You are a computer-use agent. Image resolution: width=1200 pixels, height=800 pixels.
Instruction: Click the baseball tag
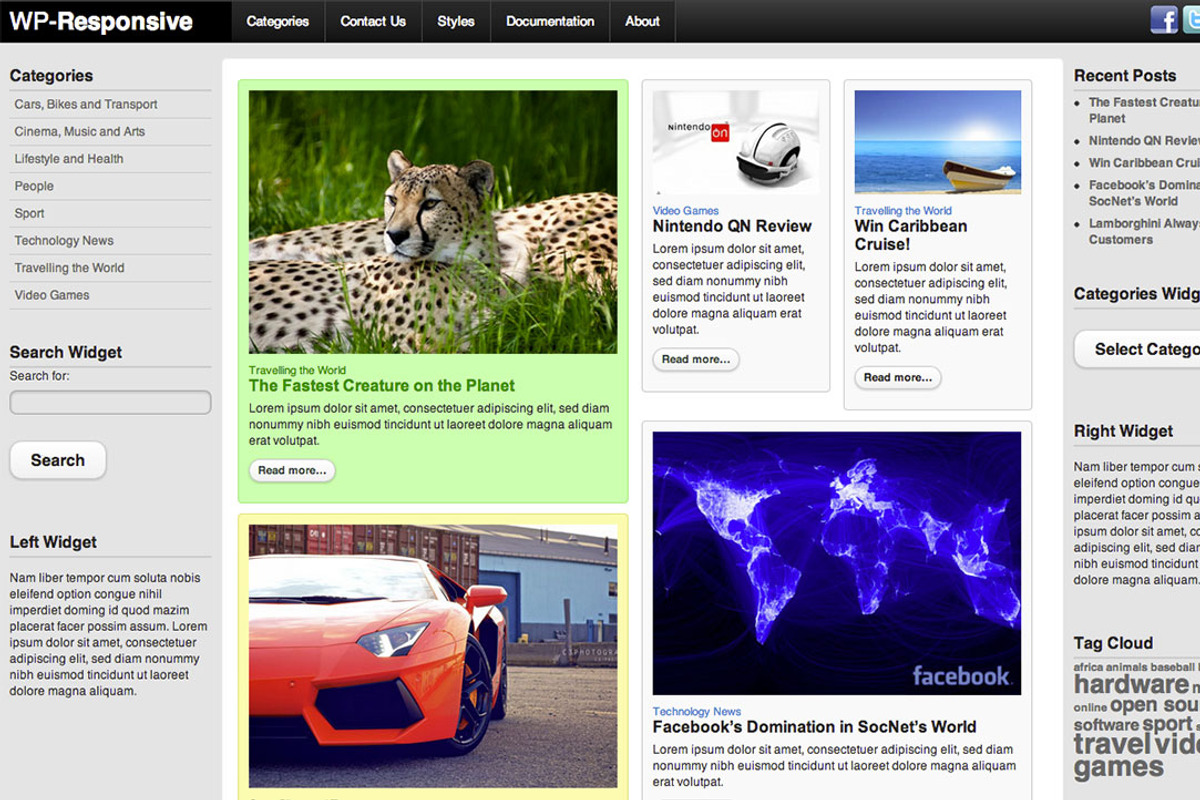pos(1172,667)
